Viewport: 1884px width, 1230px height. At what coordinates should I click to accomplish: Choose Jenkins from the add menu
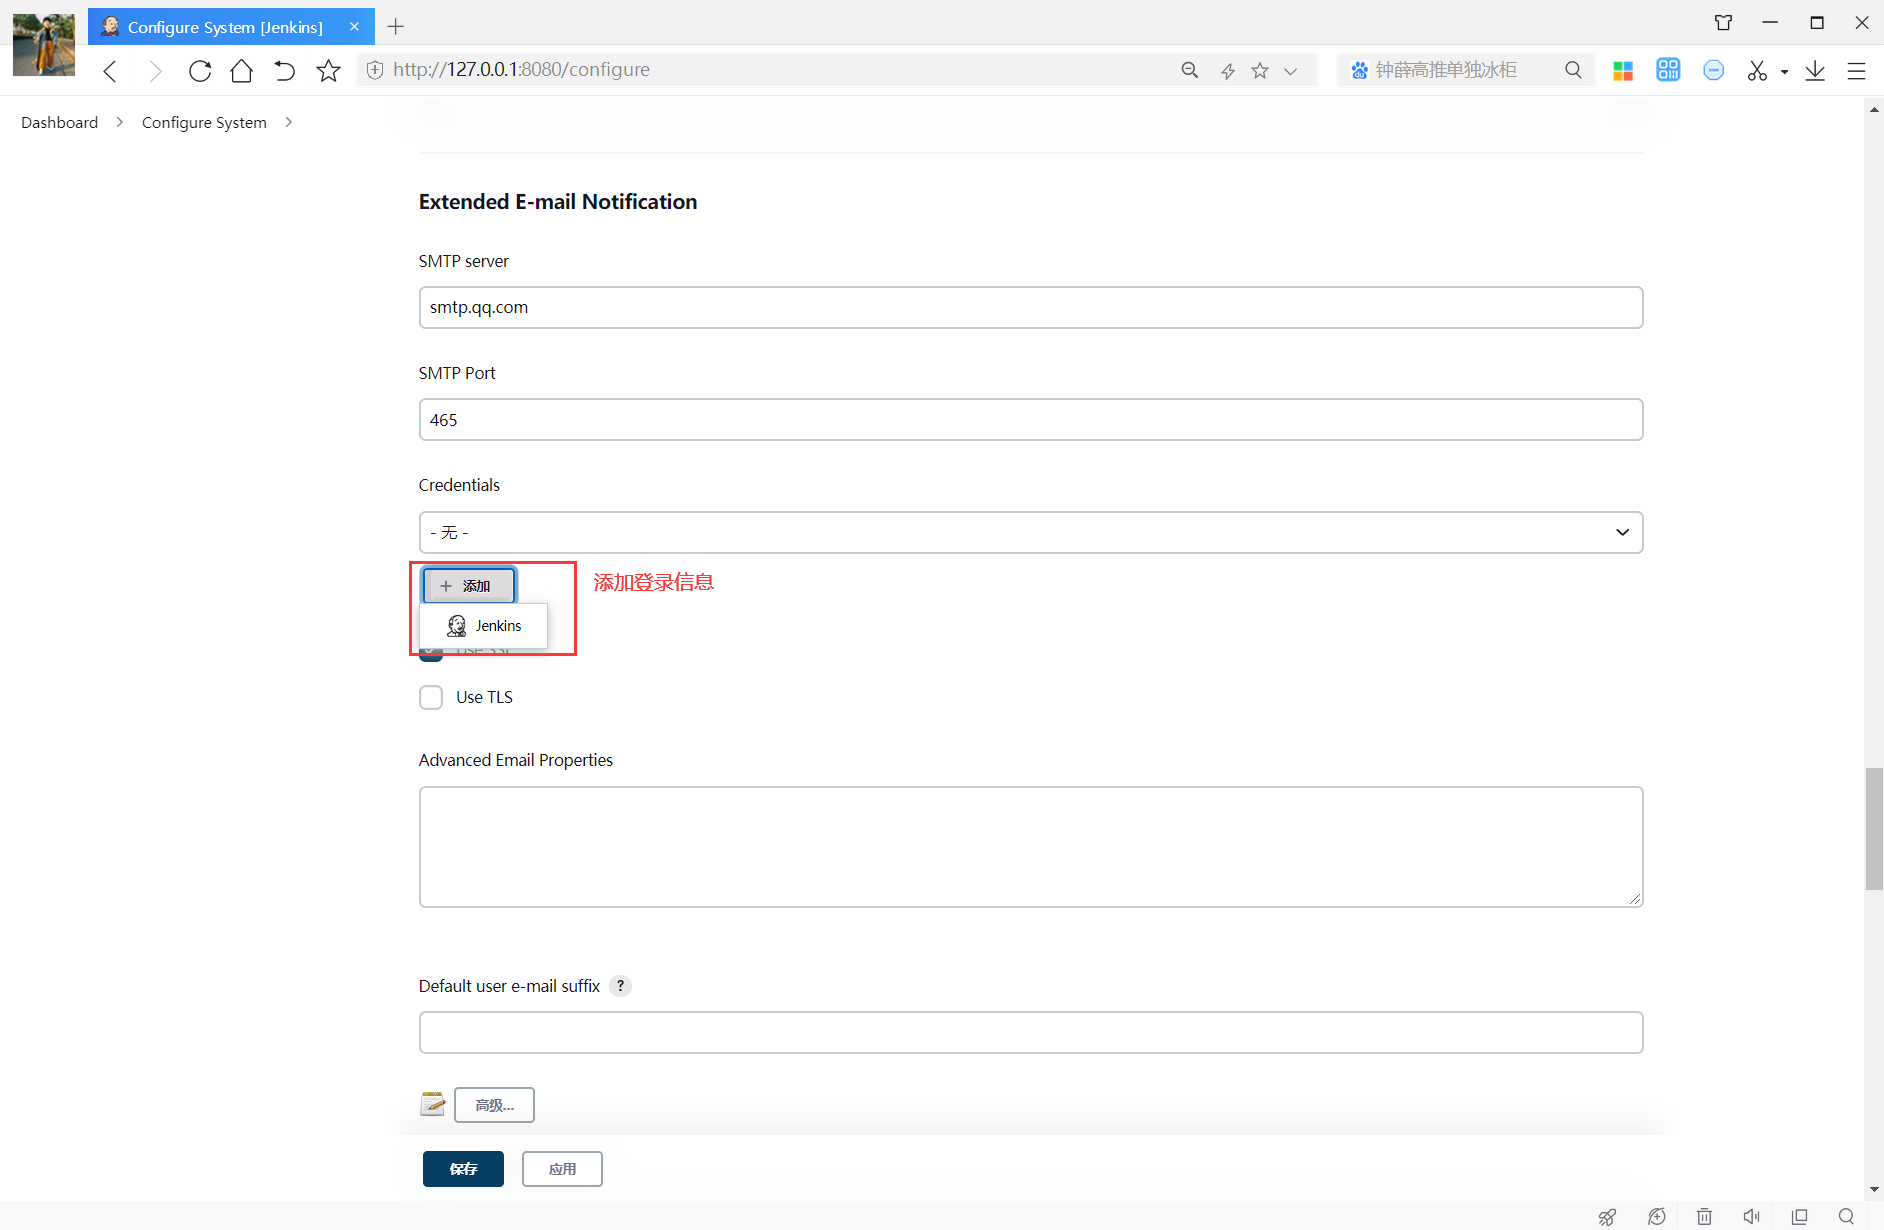coord(484,626)
